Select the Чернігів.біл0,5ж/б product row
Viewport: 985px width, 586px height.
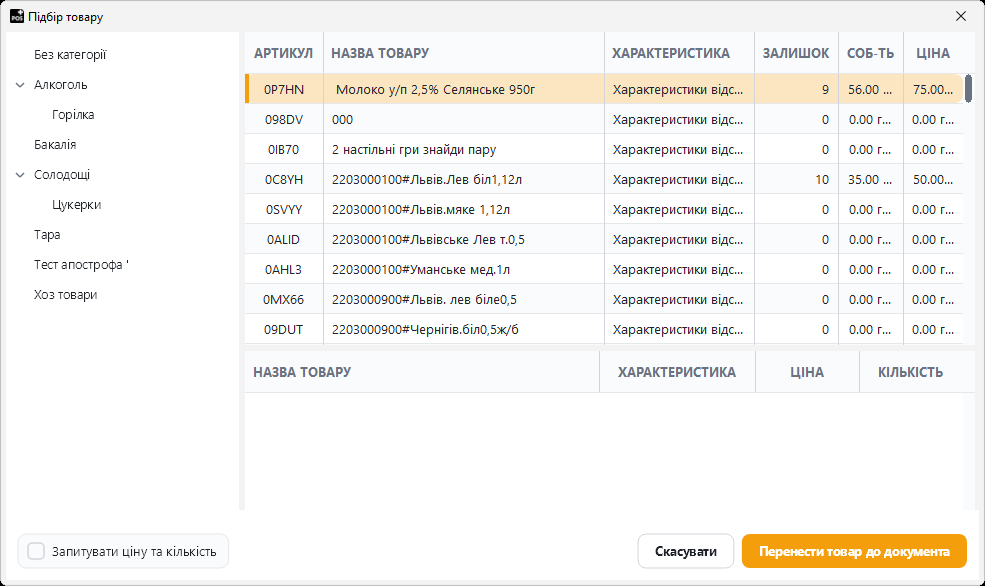pos(604,330)
